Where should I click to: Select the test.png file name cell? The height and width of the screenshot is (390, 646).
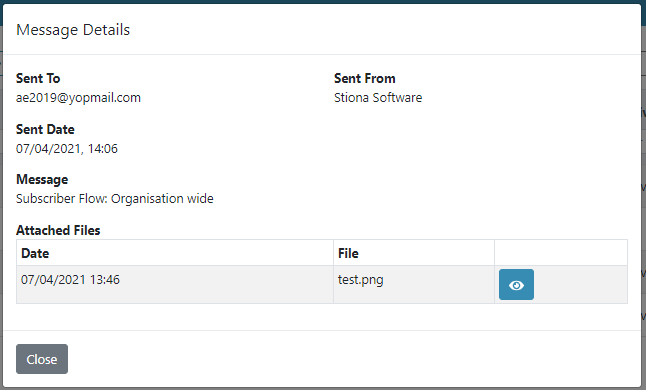[414, 285]
